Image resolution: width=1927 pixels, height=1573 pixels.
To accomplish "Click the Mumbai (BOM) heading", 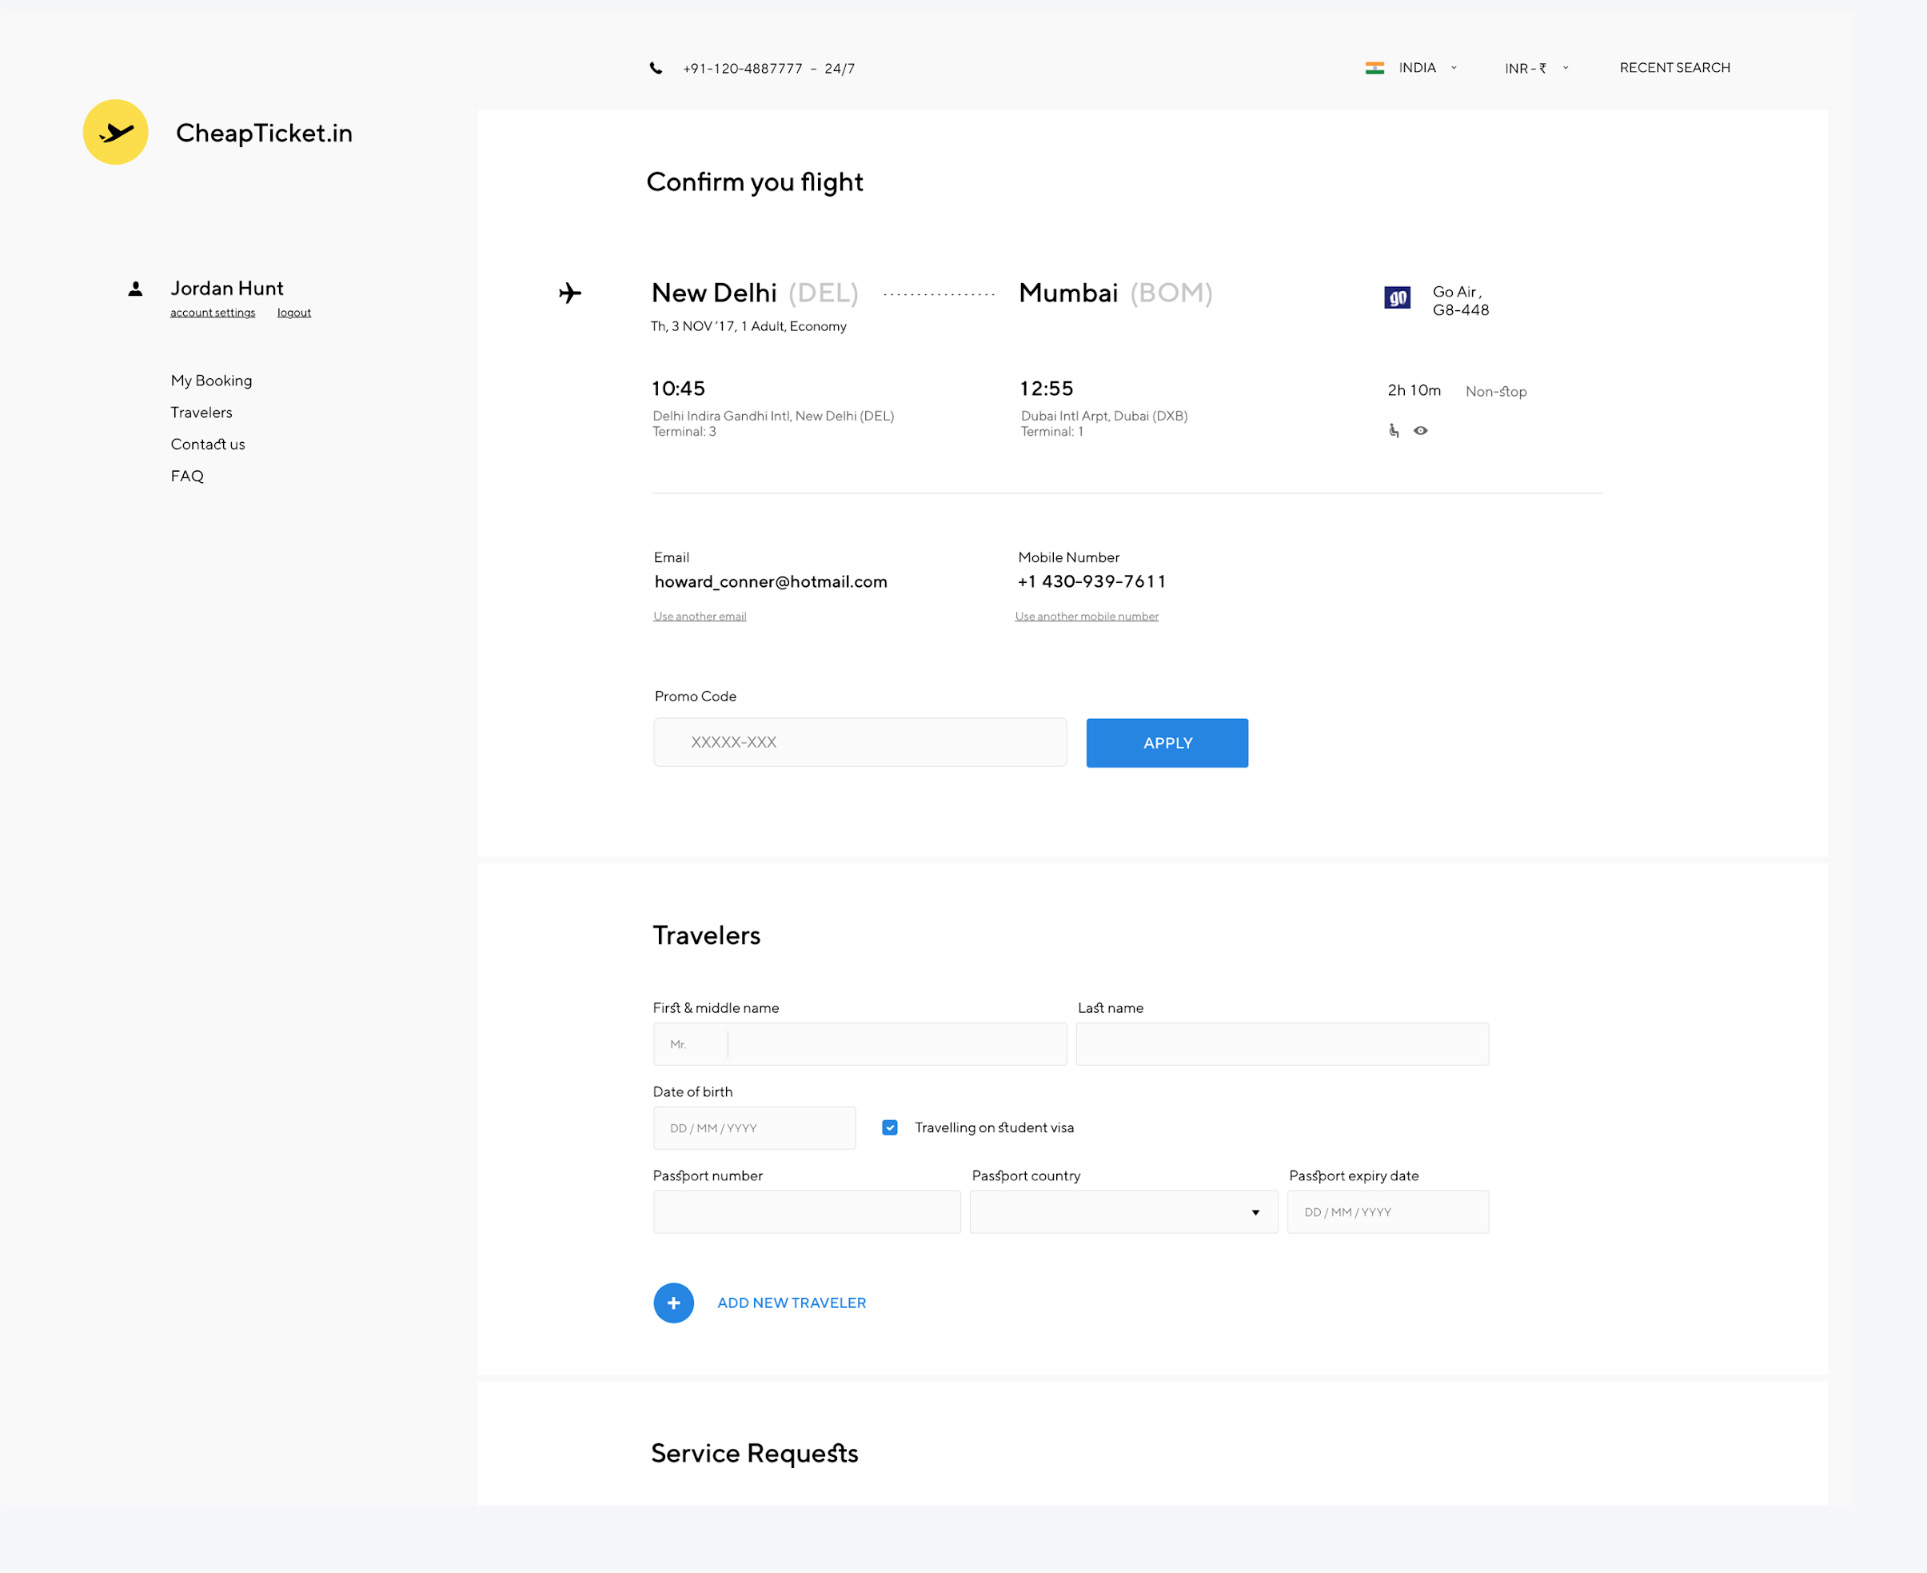I will coord(1116,293).
